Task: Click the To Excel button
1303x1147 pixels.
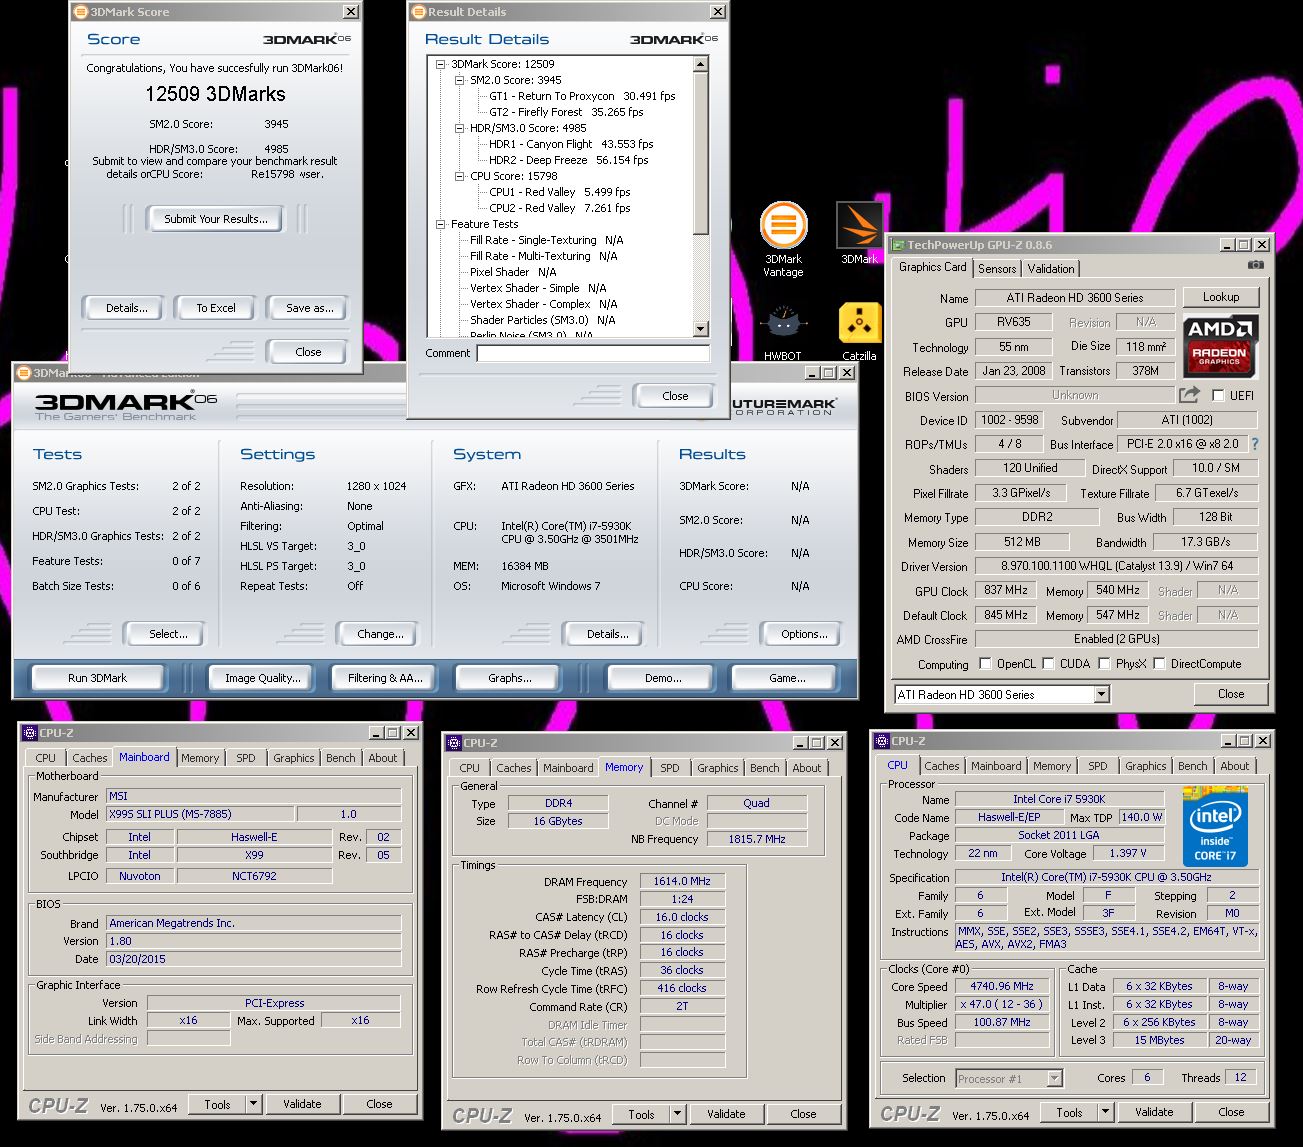Action: click(x=216, y=308)
